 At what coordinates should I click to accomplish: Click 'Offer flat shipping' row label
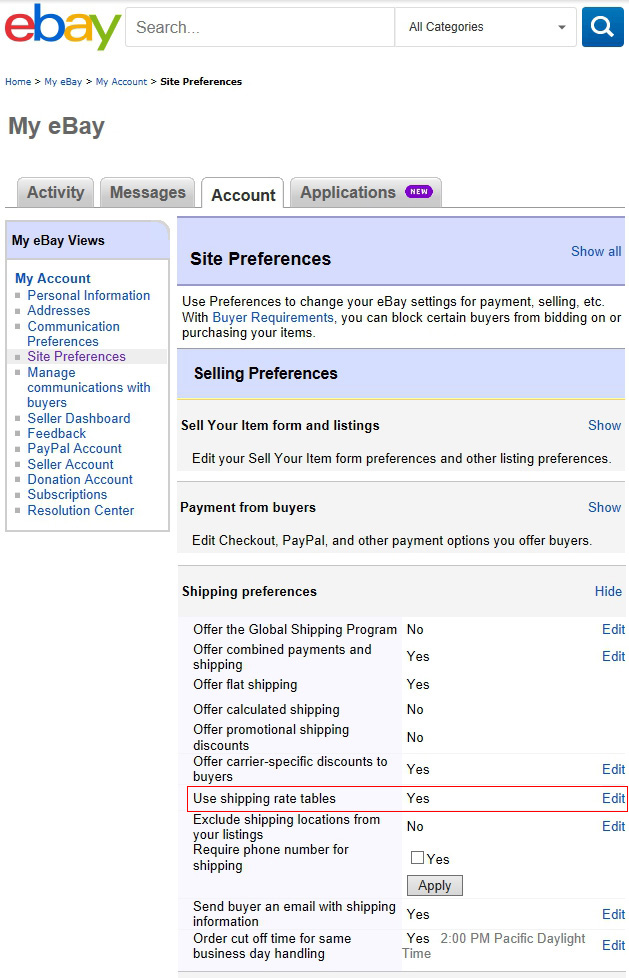pyautogui.click(x=245, y=684)
